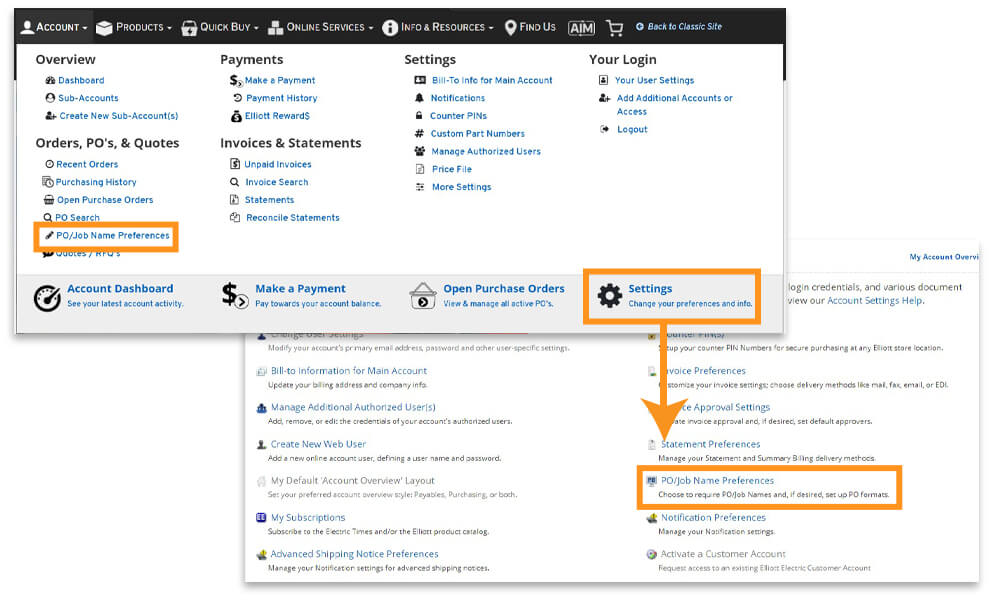Screen dimensions: 1000x600
Task: Open Create New Web User
Action: (318, 444)
